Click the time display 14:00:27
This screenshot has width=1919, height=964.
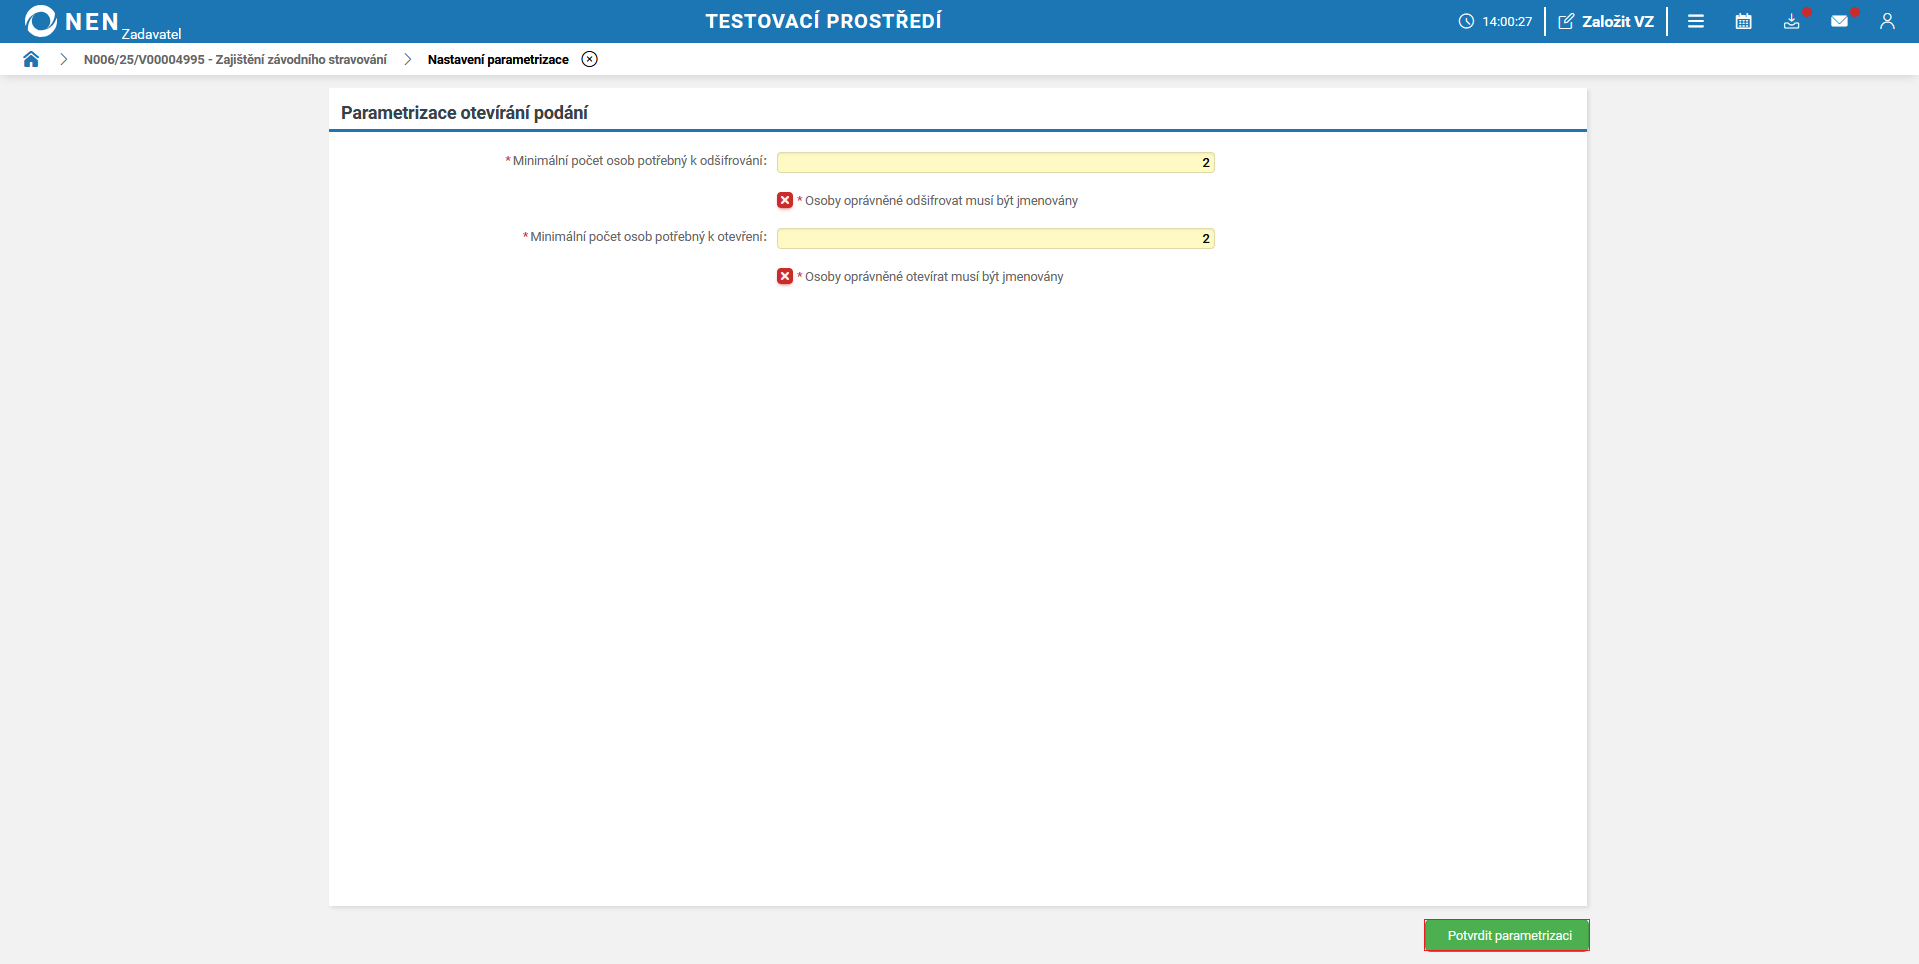pos(1506,21)
